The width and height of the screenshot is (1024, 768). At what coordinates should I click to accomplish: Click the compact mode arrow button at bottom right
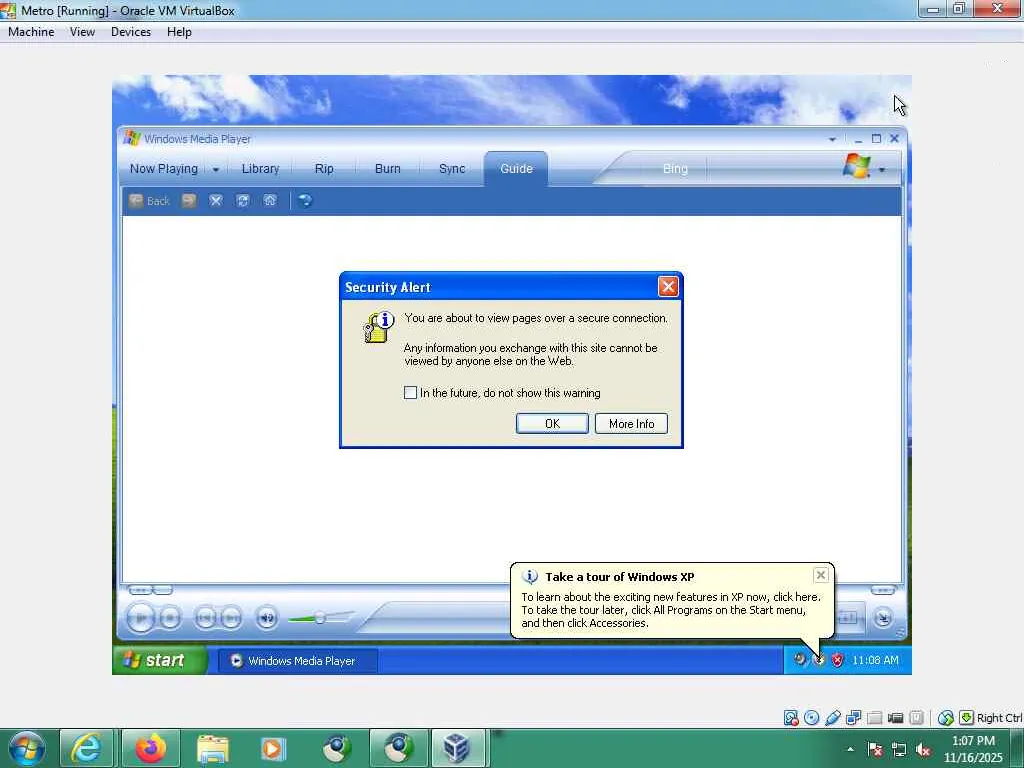pyautogui.click(x=883, y=617)
